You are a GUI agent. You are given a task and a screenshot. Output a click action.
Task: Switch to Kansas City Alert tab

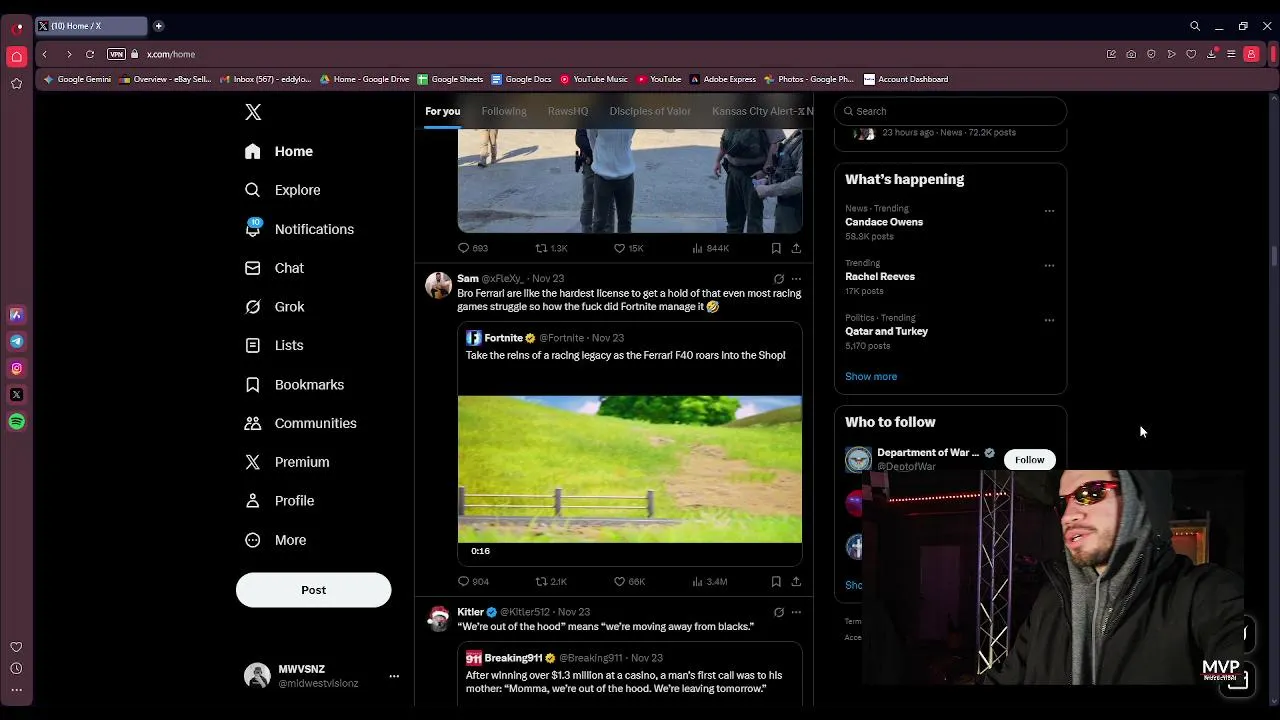(x=762, y=111)
